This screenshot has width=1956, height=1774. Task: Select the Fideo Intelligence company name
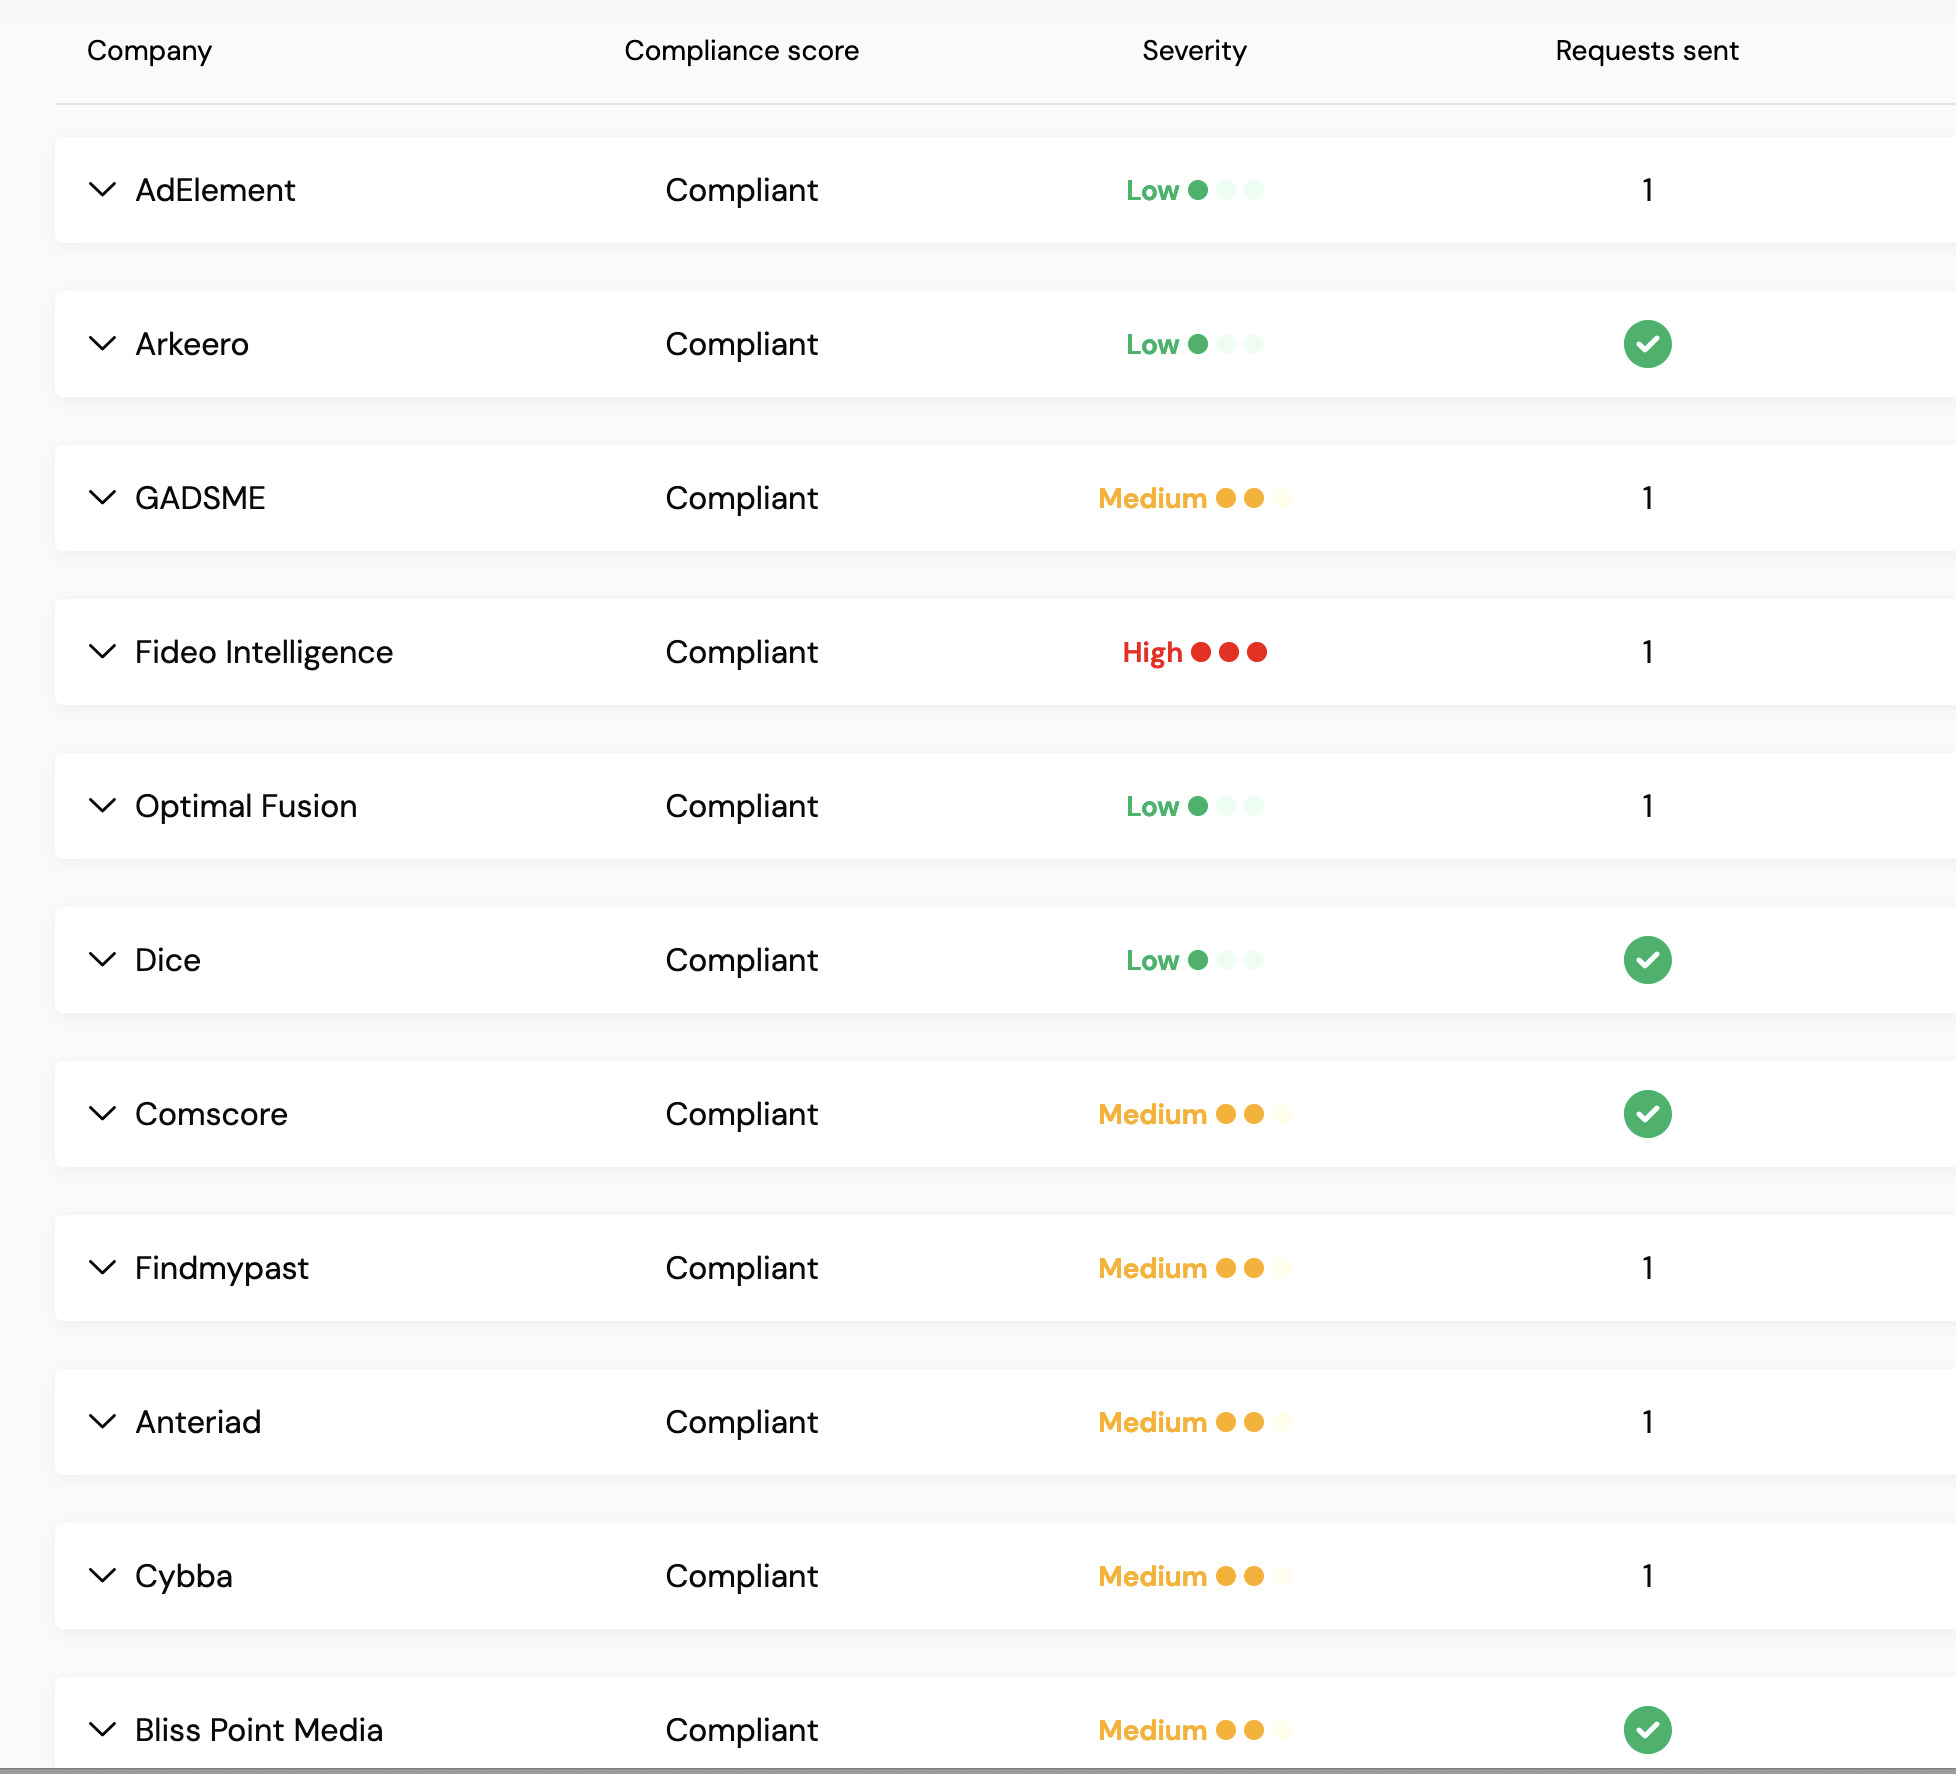264,652
